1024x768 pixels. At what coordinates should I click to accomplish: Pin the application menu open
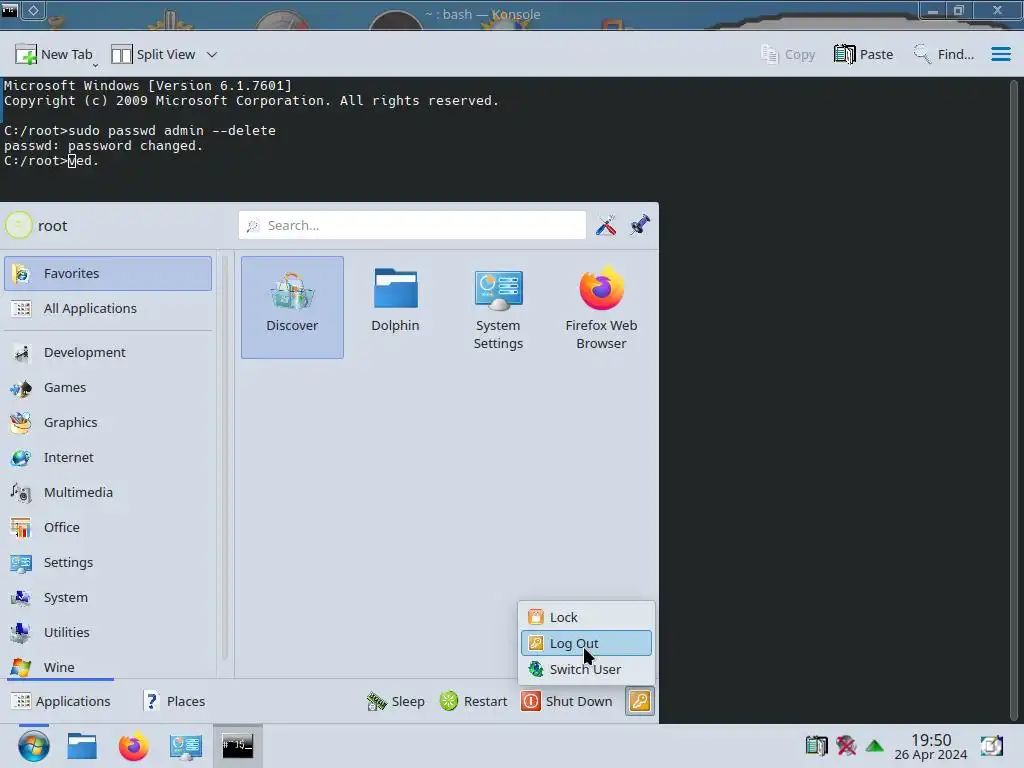click(640, 225)
